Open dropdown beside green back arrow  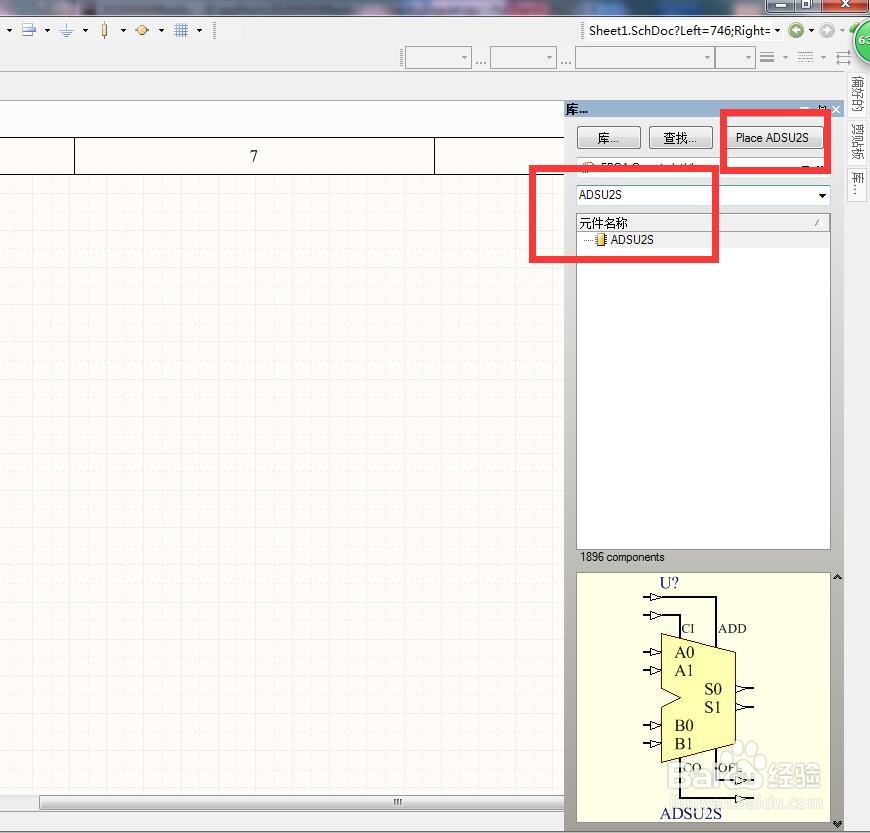click(x=811, y=31)
